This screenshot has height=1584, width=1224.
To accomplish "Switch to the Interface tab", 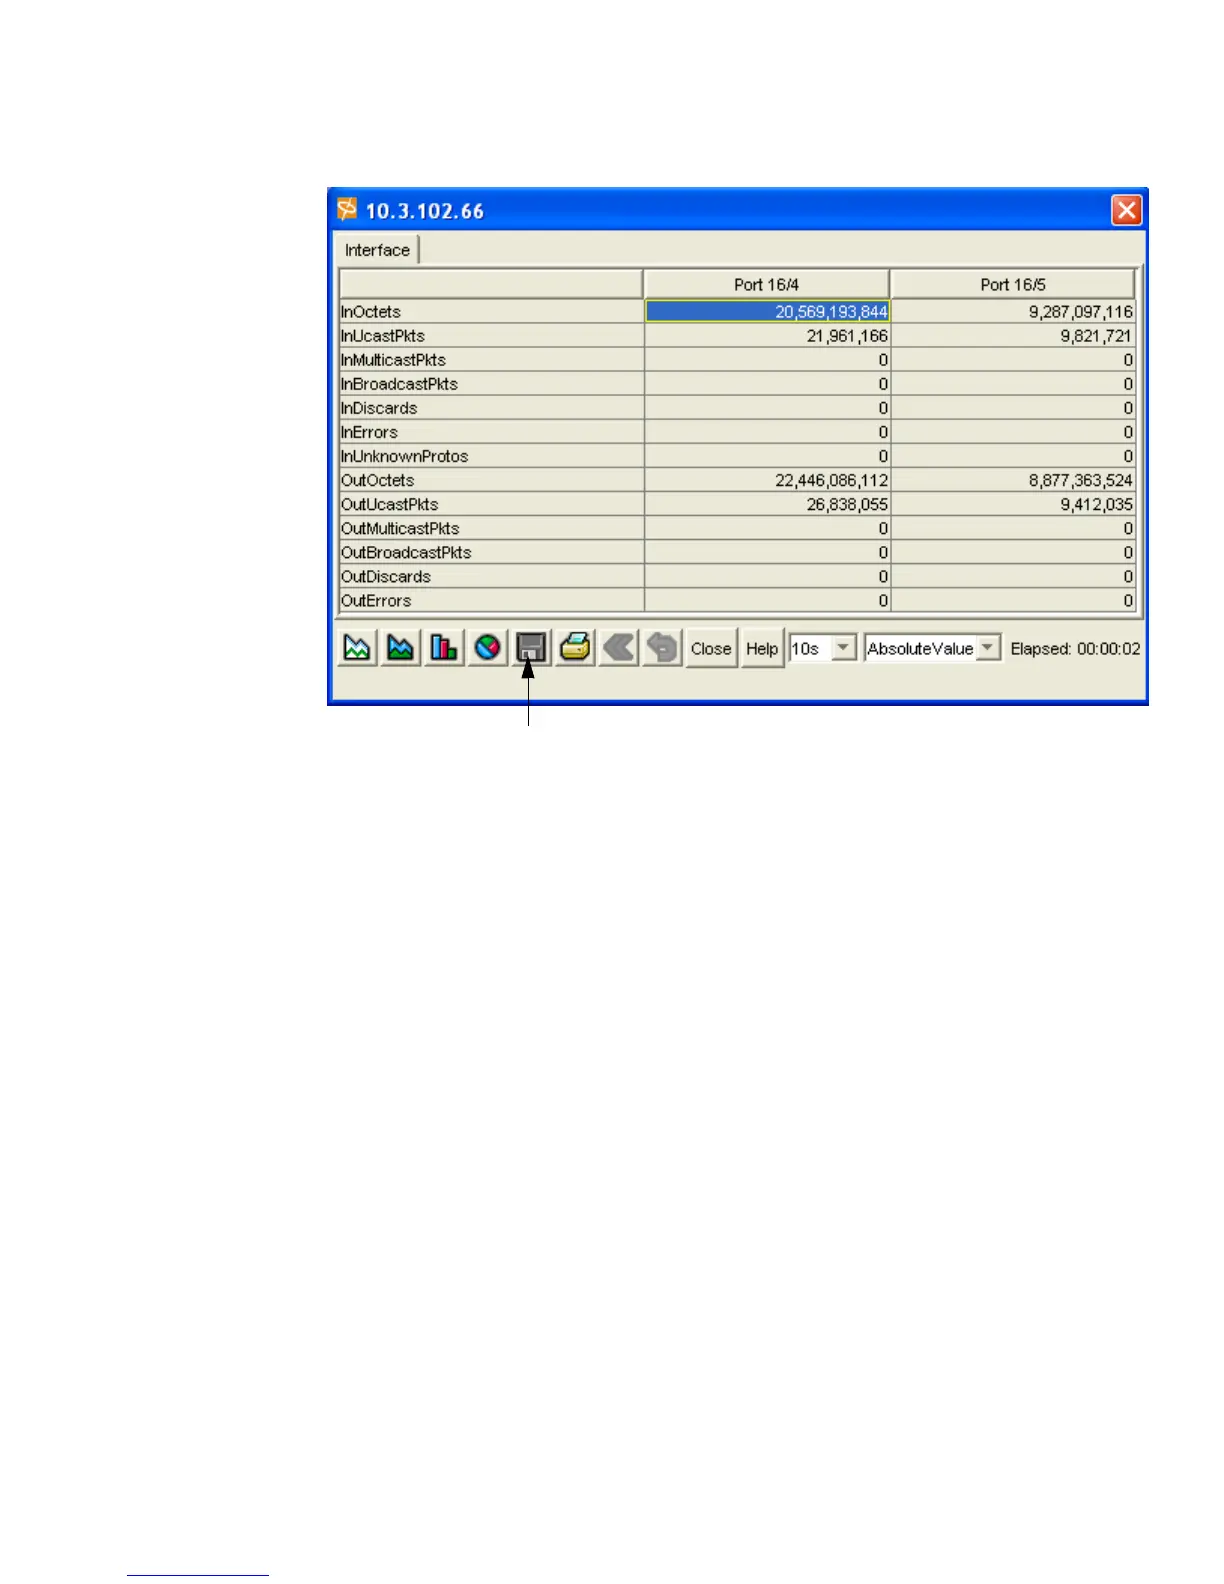I will coord(377,250).
